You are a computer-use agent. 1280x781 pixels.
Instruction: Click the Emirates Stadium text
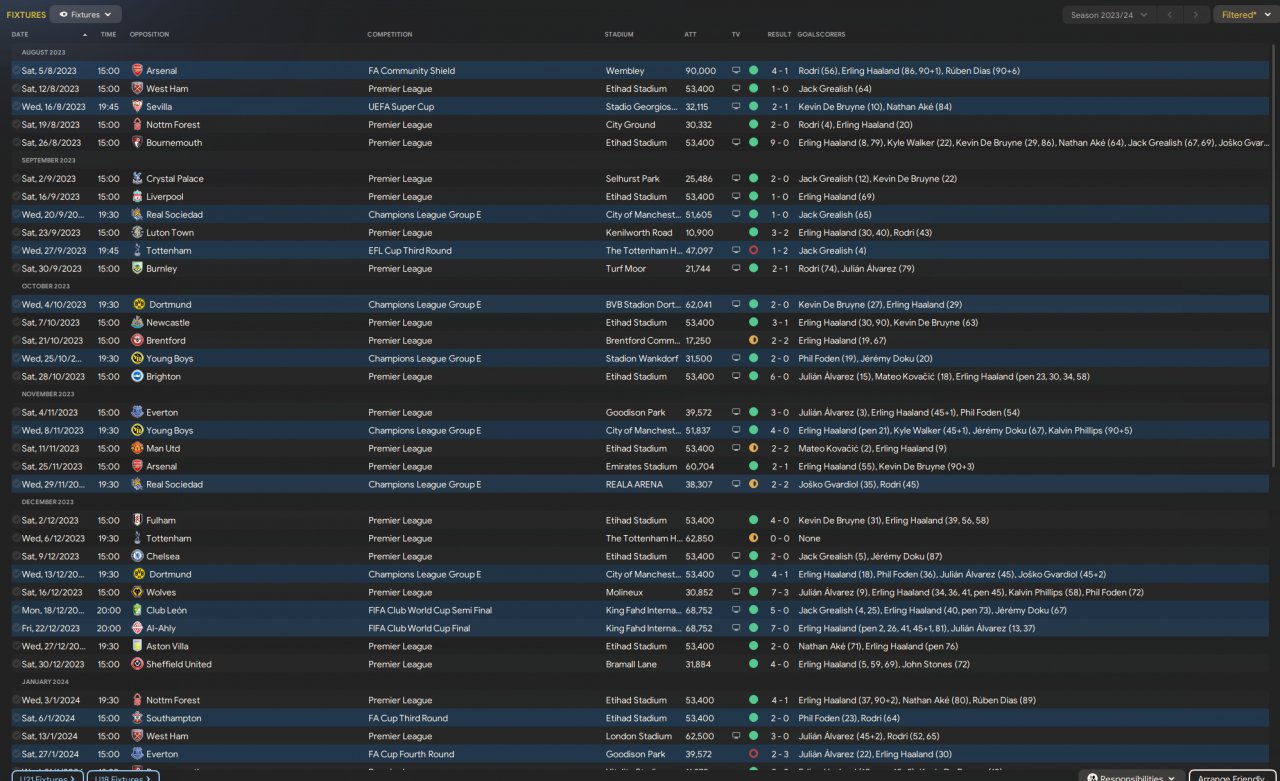click(641, 467)
